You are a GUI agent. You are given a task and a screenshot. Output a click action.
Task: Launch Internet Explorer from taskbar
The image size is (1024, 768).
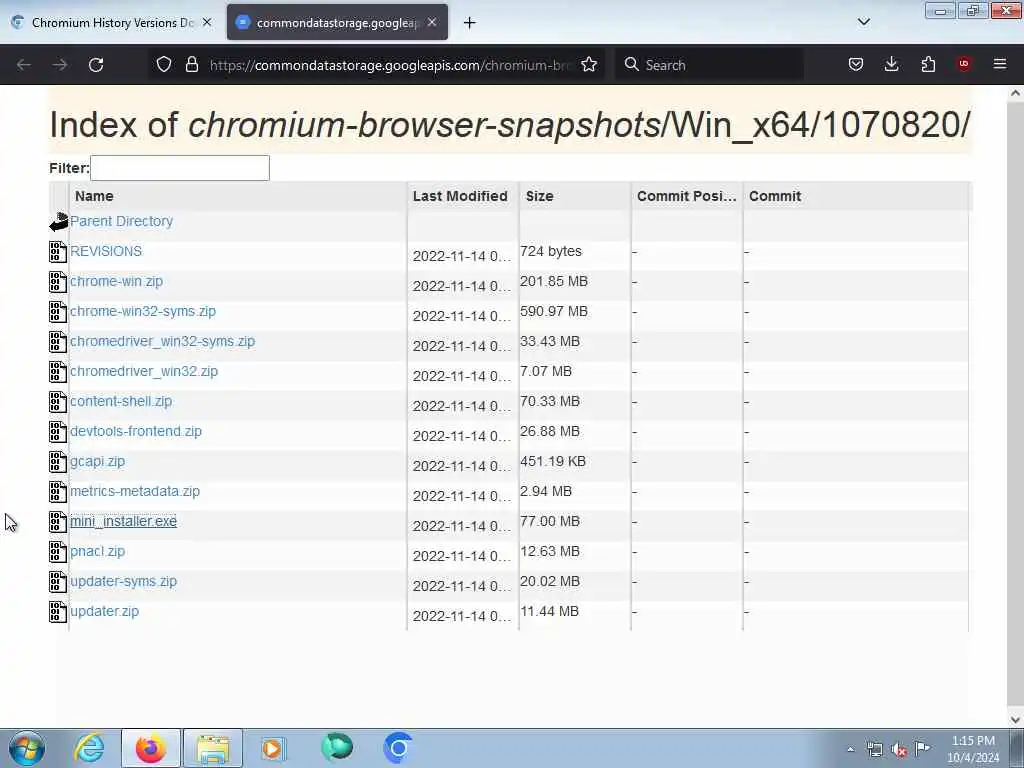[89, 748]
